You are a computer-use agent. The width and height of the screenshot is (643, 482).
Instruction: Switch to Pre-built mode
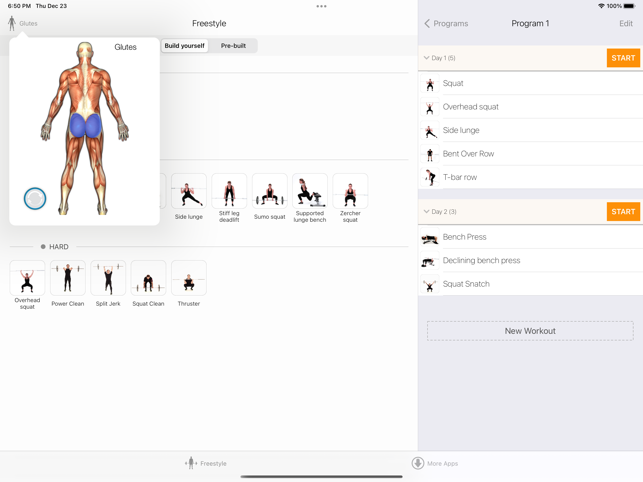(x=233, y=46)
